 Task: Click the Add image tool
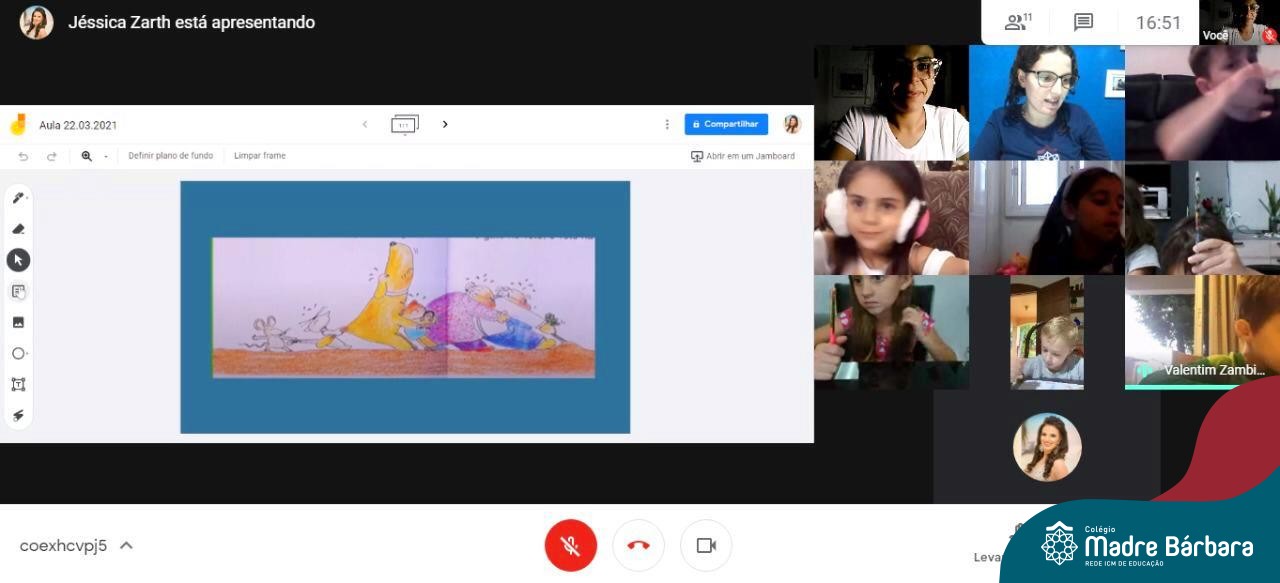18,322
